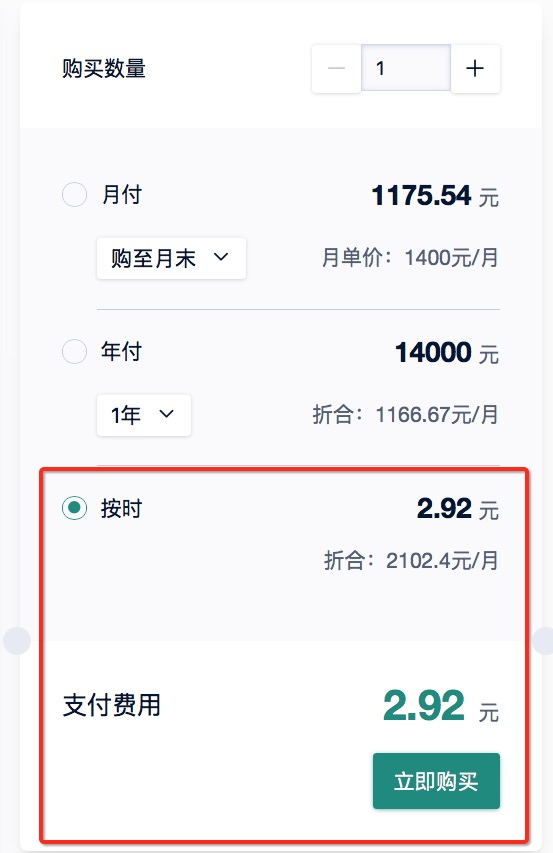This screenshot has width=553, height=853.
Task: Open the 1年 yearly duration dropdown
Action: (144, 415)
